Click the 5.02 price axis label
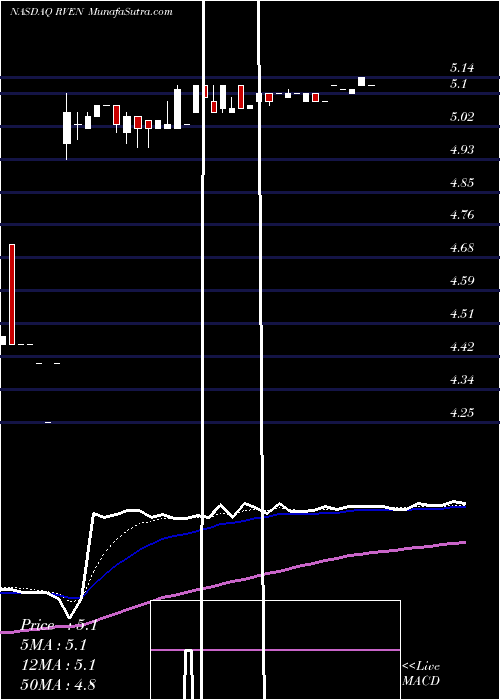This screenshot has width=500, height=700. [462, 117]
